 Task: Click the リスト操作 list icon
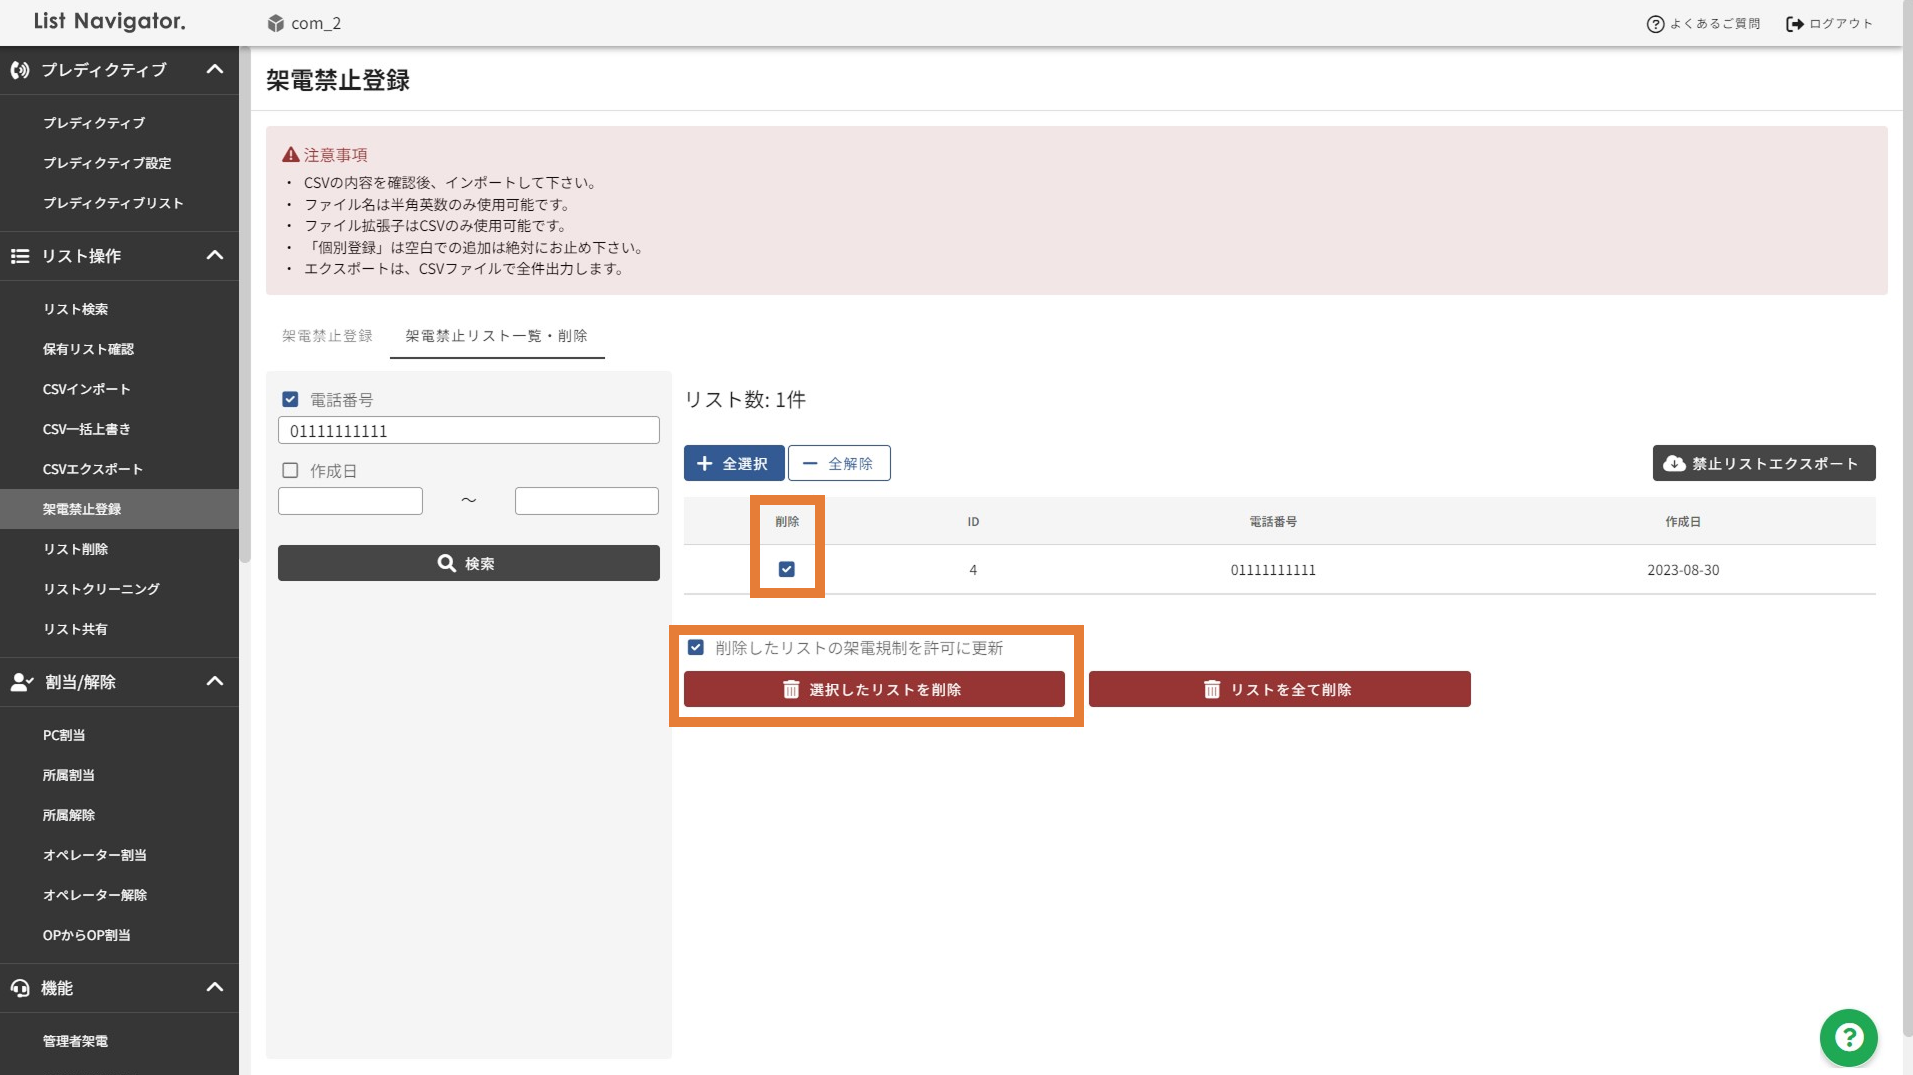tap(20, 256)
